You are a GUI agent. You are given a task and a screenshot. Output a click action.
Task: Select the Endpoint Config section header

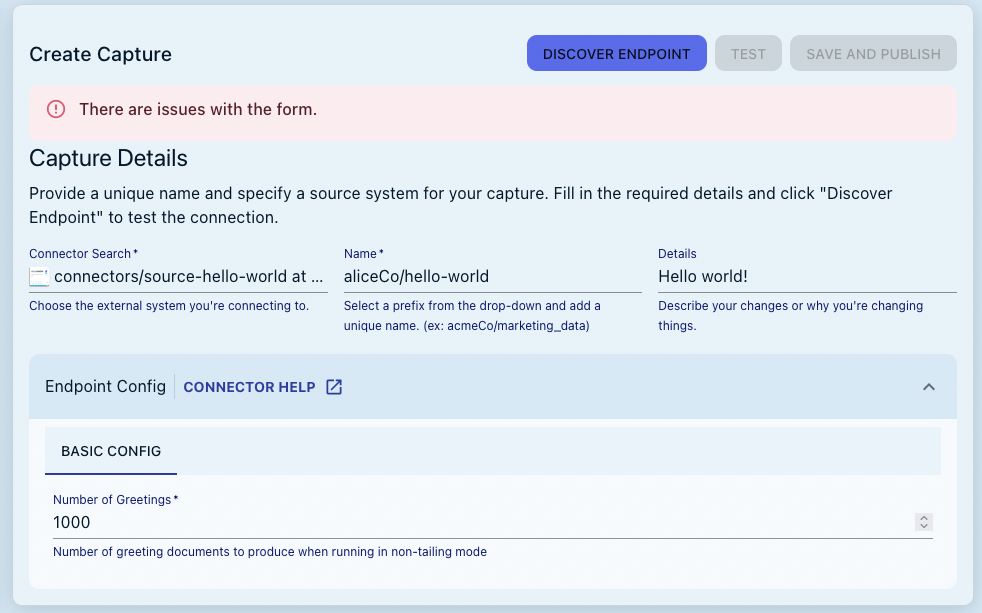105,386
